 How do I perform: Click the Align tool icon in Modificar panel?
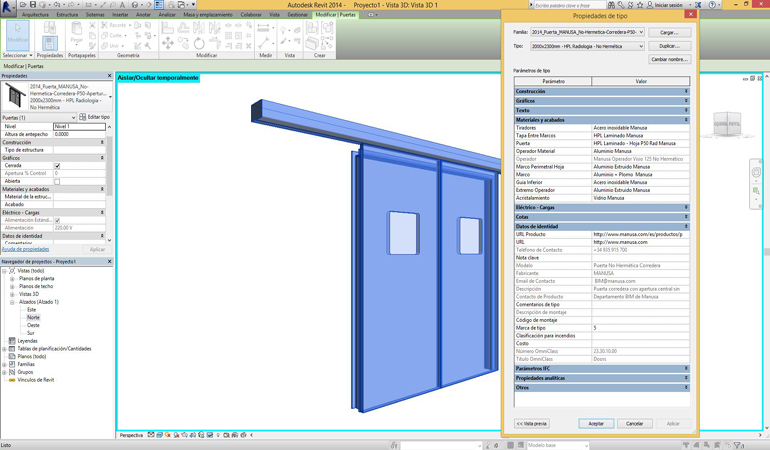(167, 28)
